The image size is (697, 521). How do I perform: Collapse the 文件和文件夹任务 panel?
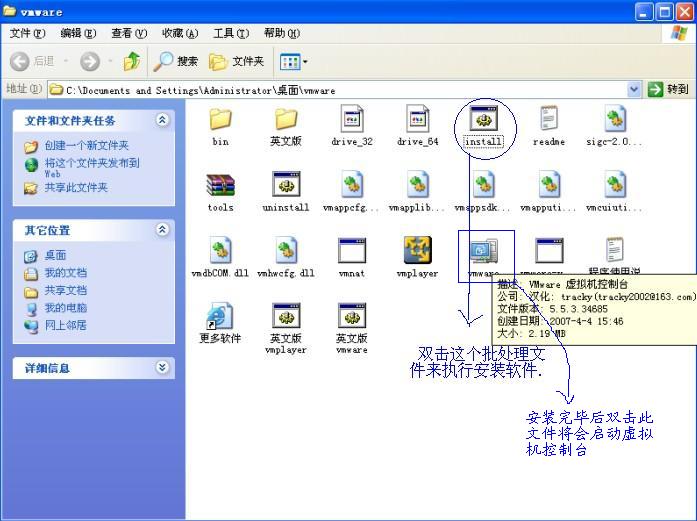[163, 120]
